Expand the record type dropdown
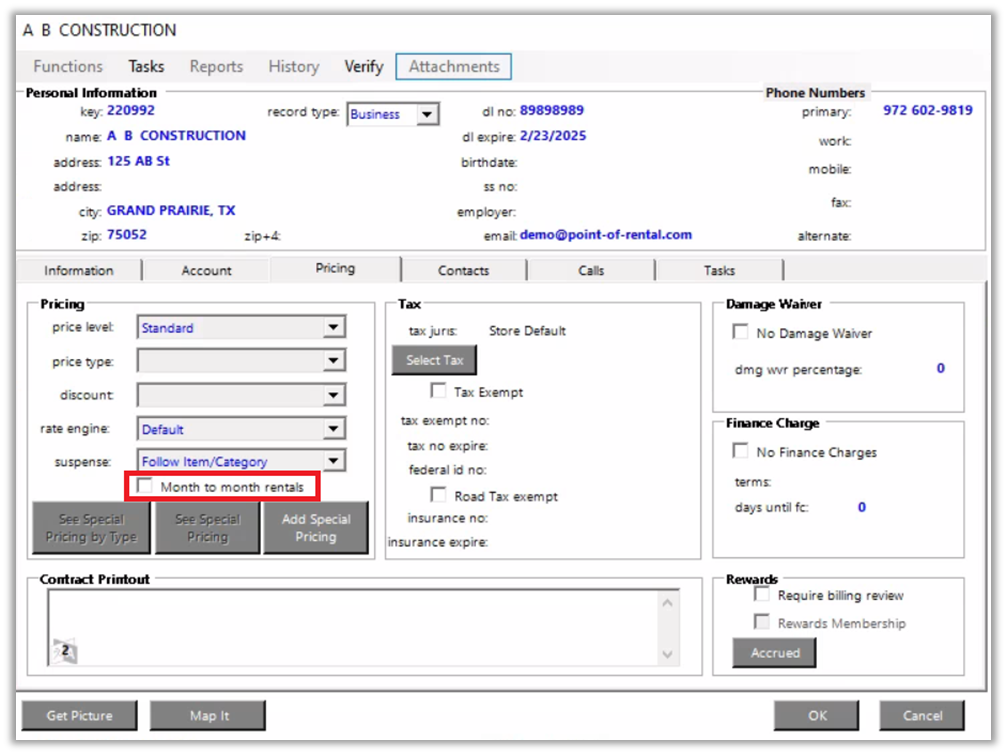Image resolution: width=1007 pixels, height=755 pixels. (427, 114)
